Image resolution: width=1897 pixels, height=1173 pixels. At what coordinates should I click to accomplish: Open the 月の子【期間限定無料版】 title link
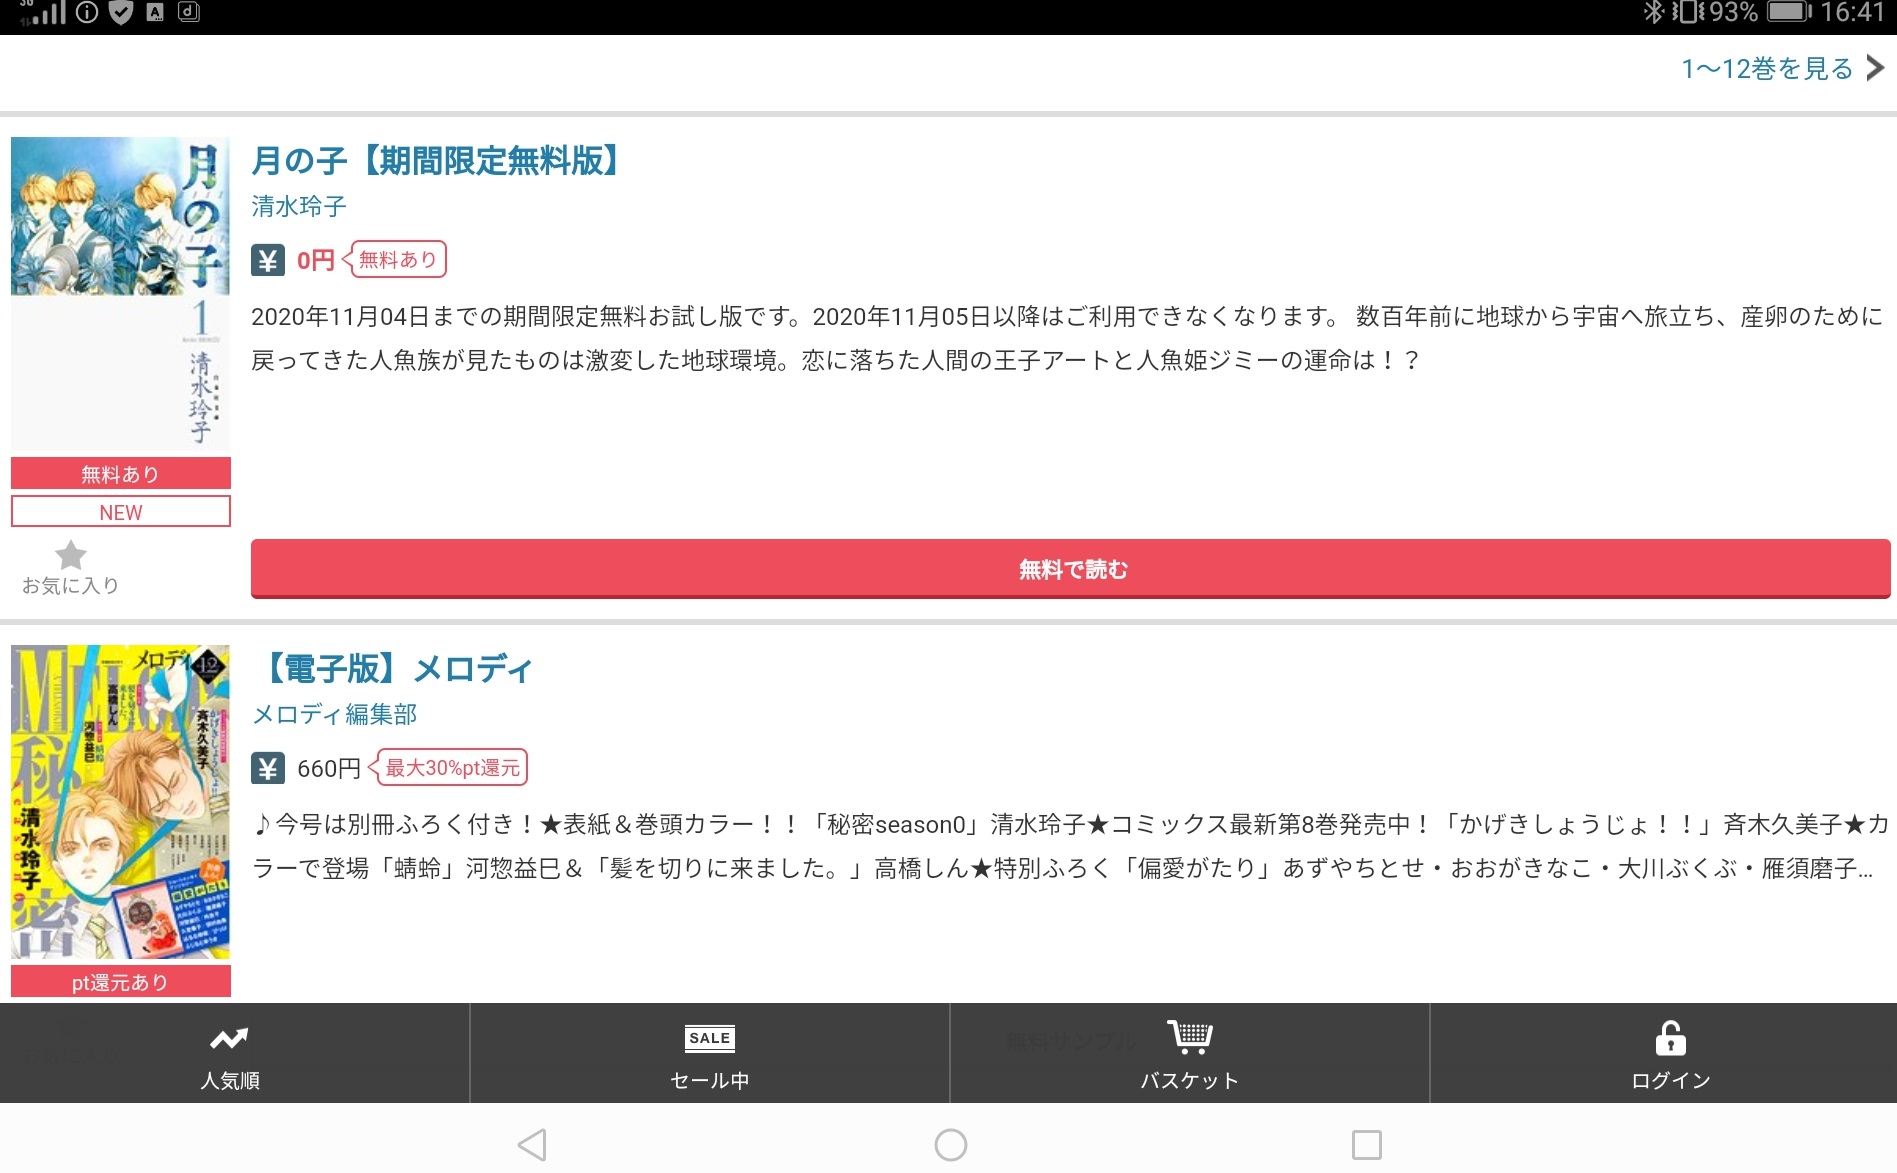(436, 160)
